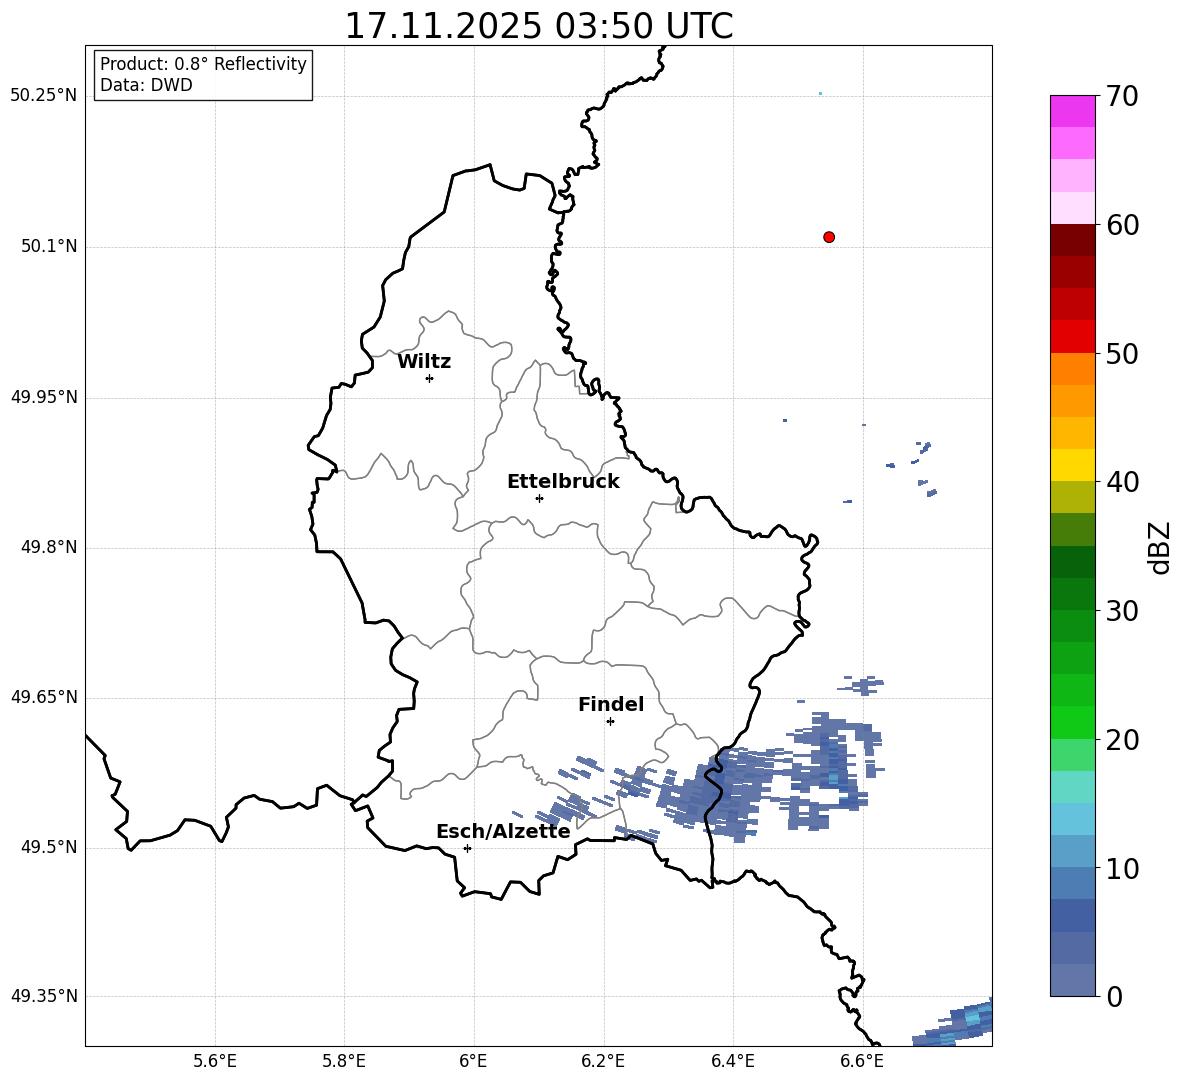This screenshot has width=1184, height=1081.
Task: Click the orange swatch just below 50
Action: pos(1072,369)
